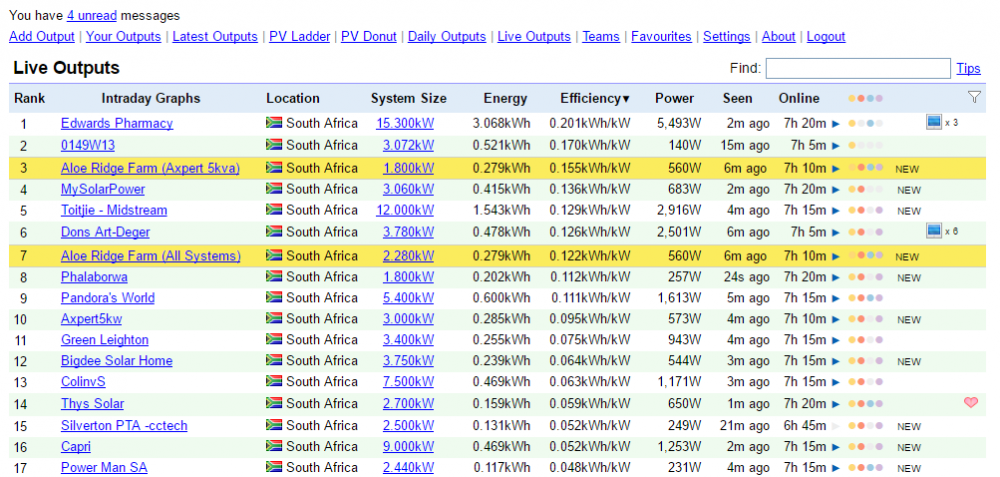Open Daily Outputs page

pyautogui.click(x=447, y=36)
